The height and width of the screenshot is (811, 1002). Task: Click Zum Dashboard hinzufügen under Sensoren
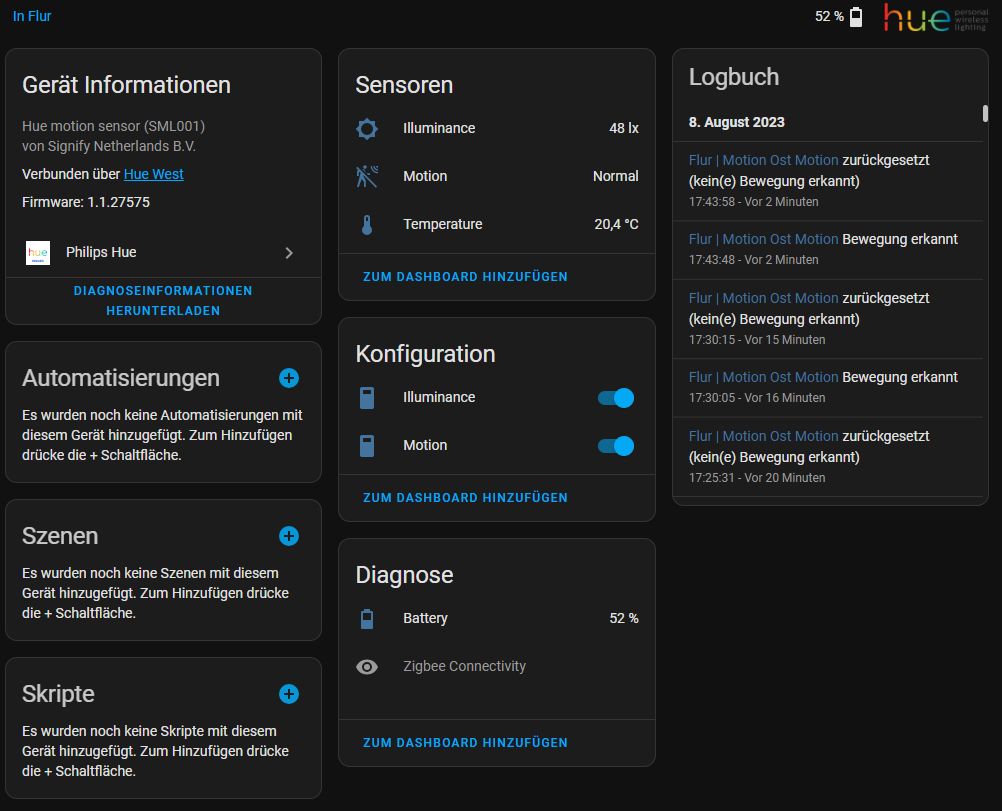tap(465, 276)
